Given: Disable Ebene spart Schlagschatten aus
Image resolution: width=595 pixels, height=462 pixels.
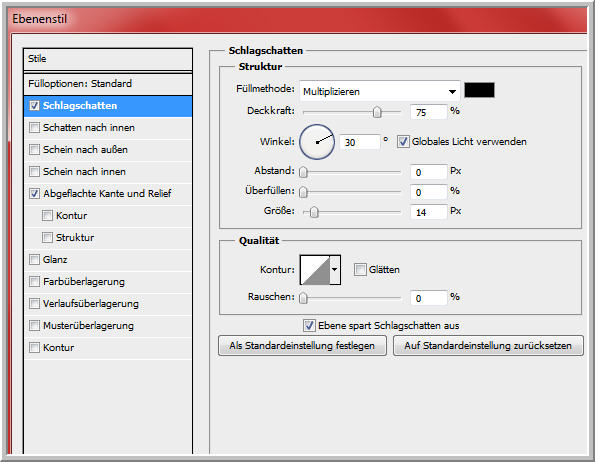Looking at the screenshot, I should coord(309,325).
